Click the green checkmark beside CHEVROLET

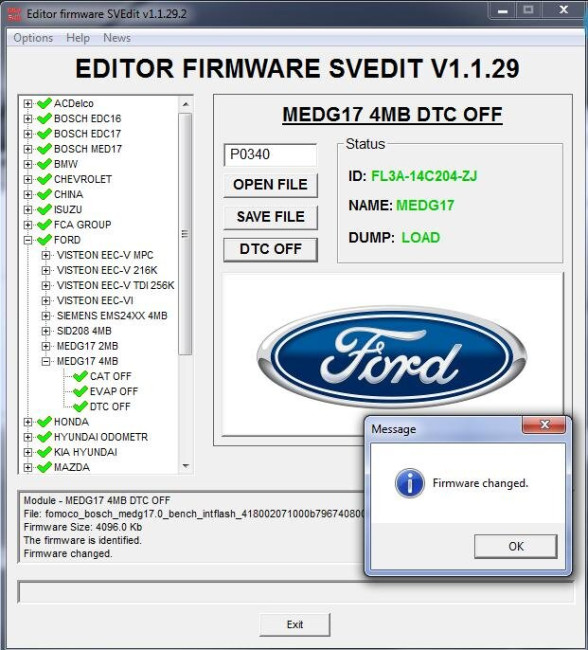tap(44, 179)
